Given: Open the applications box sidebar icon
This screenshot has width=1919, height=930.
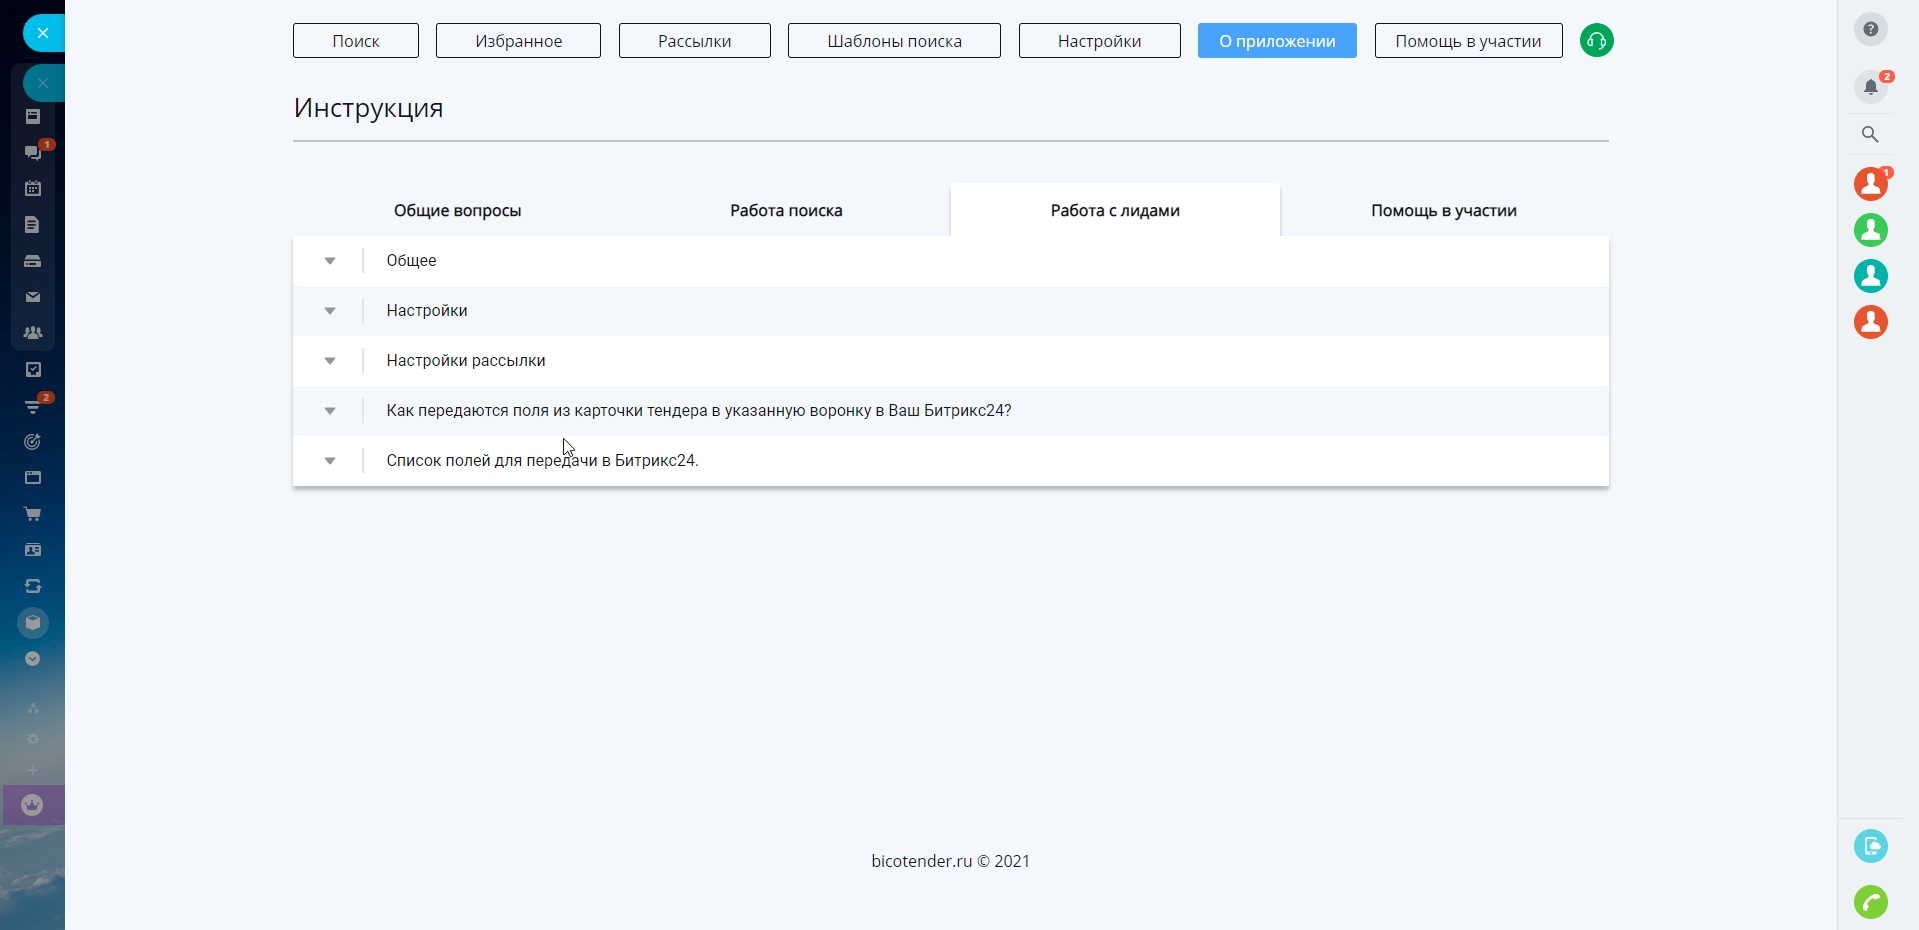Looking at the screenshot, I should (x=33, y=623).
